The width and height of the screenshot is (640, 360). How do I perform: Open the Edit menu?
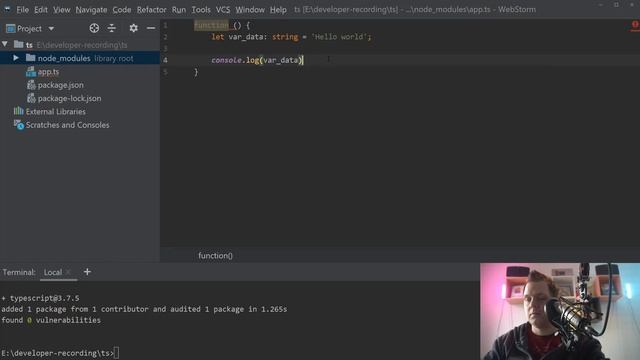(x=40, y=9)
